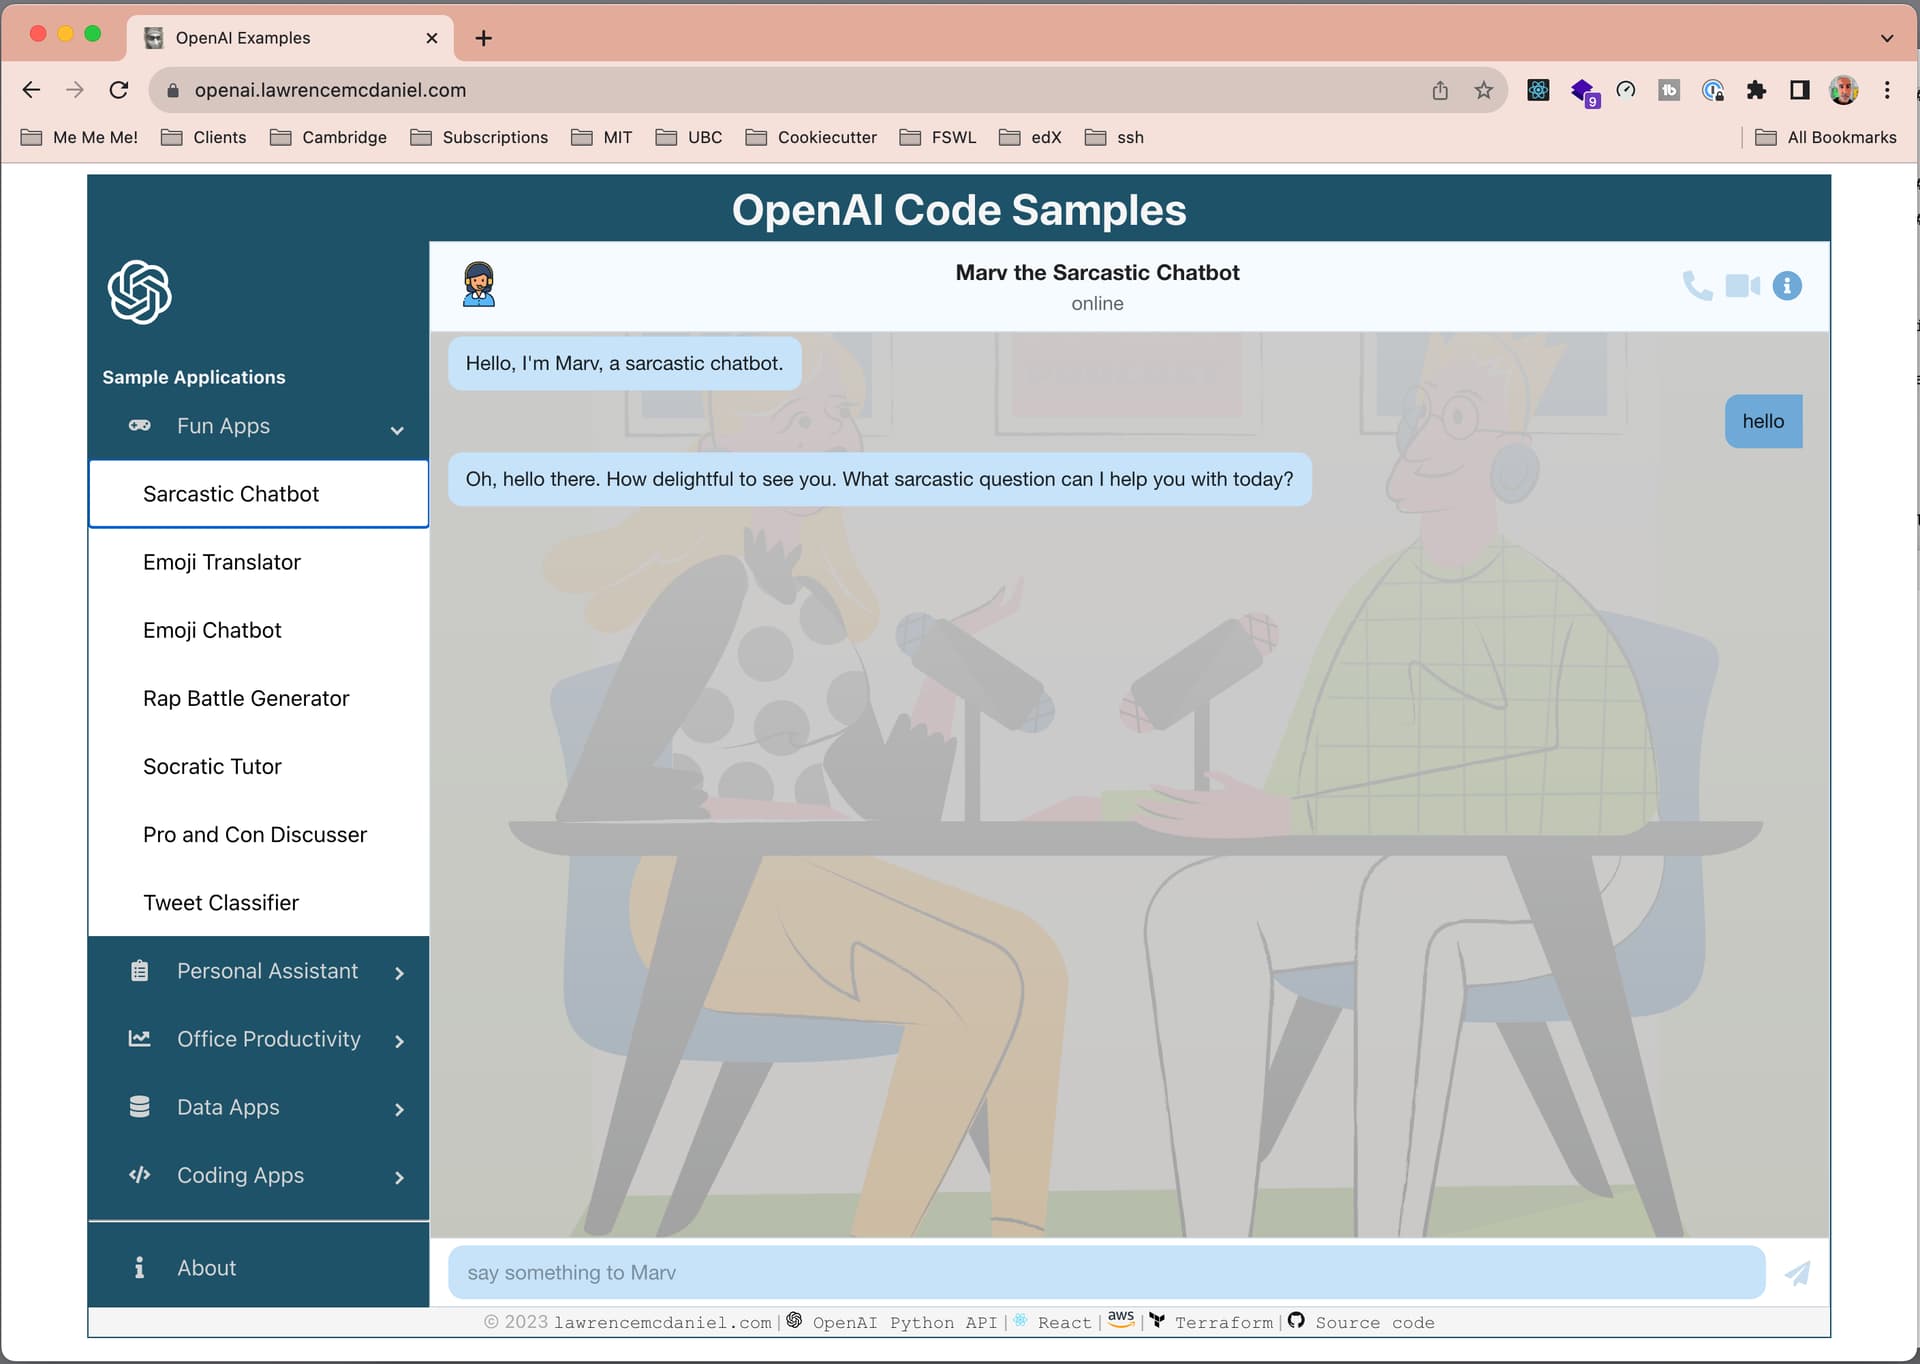Viewport: 1920px width, 1364px height.
Task: Bookmark this page with the star icon
Action: click(x=1484, y=91)
